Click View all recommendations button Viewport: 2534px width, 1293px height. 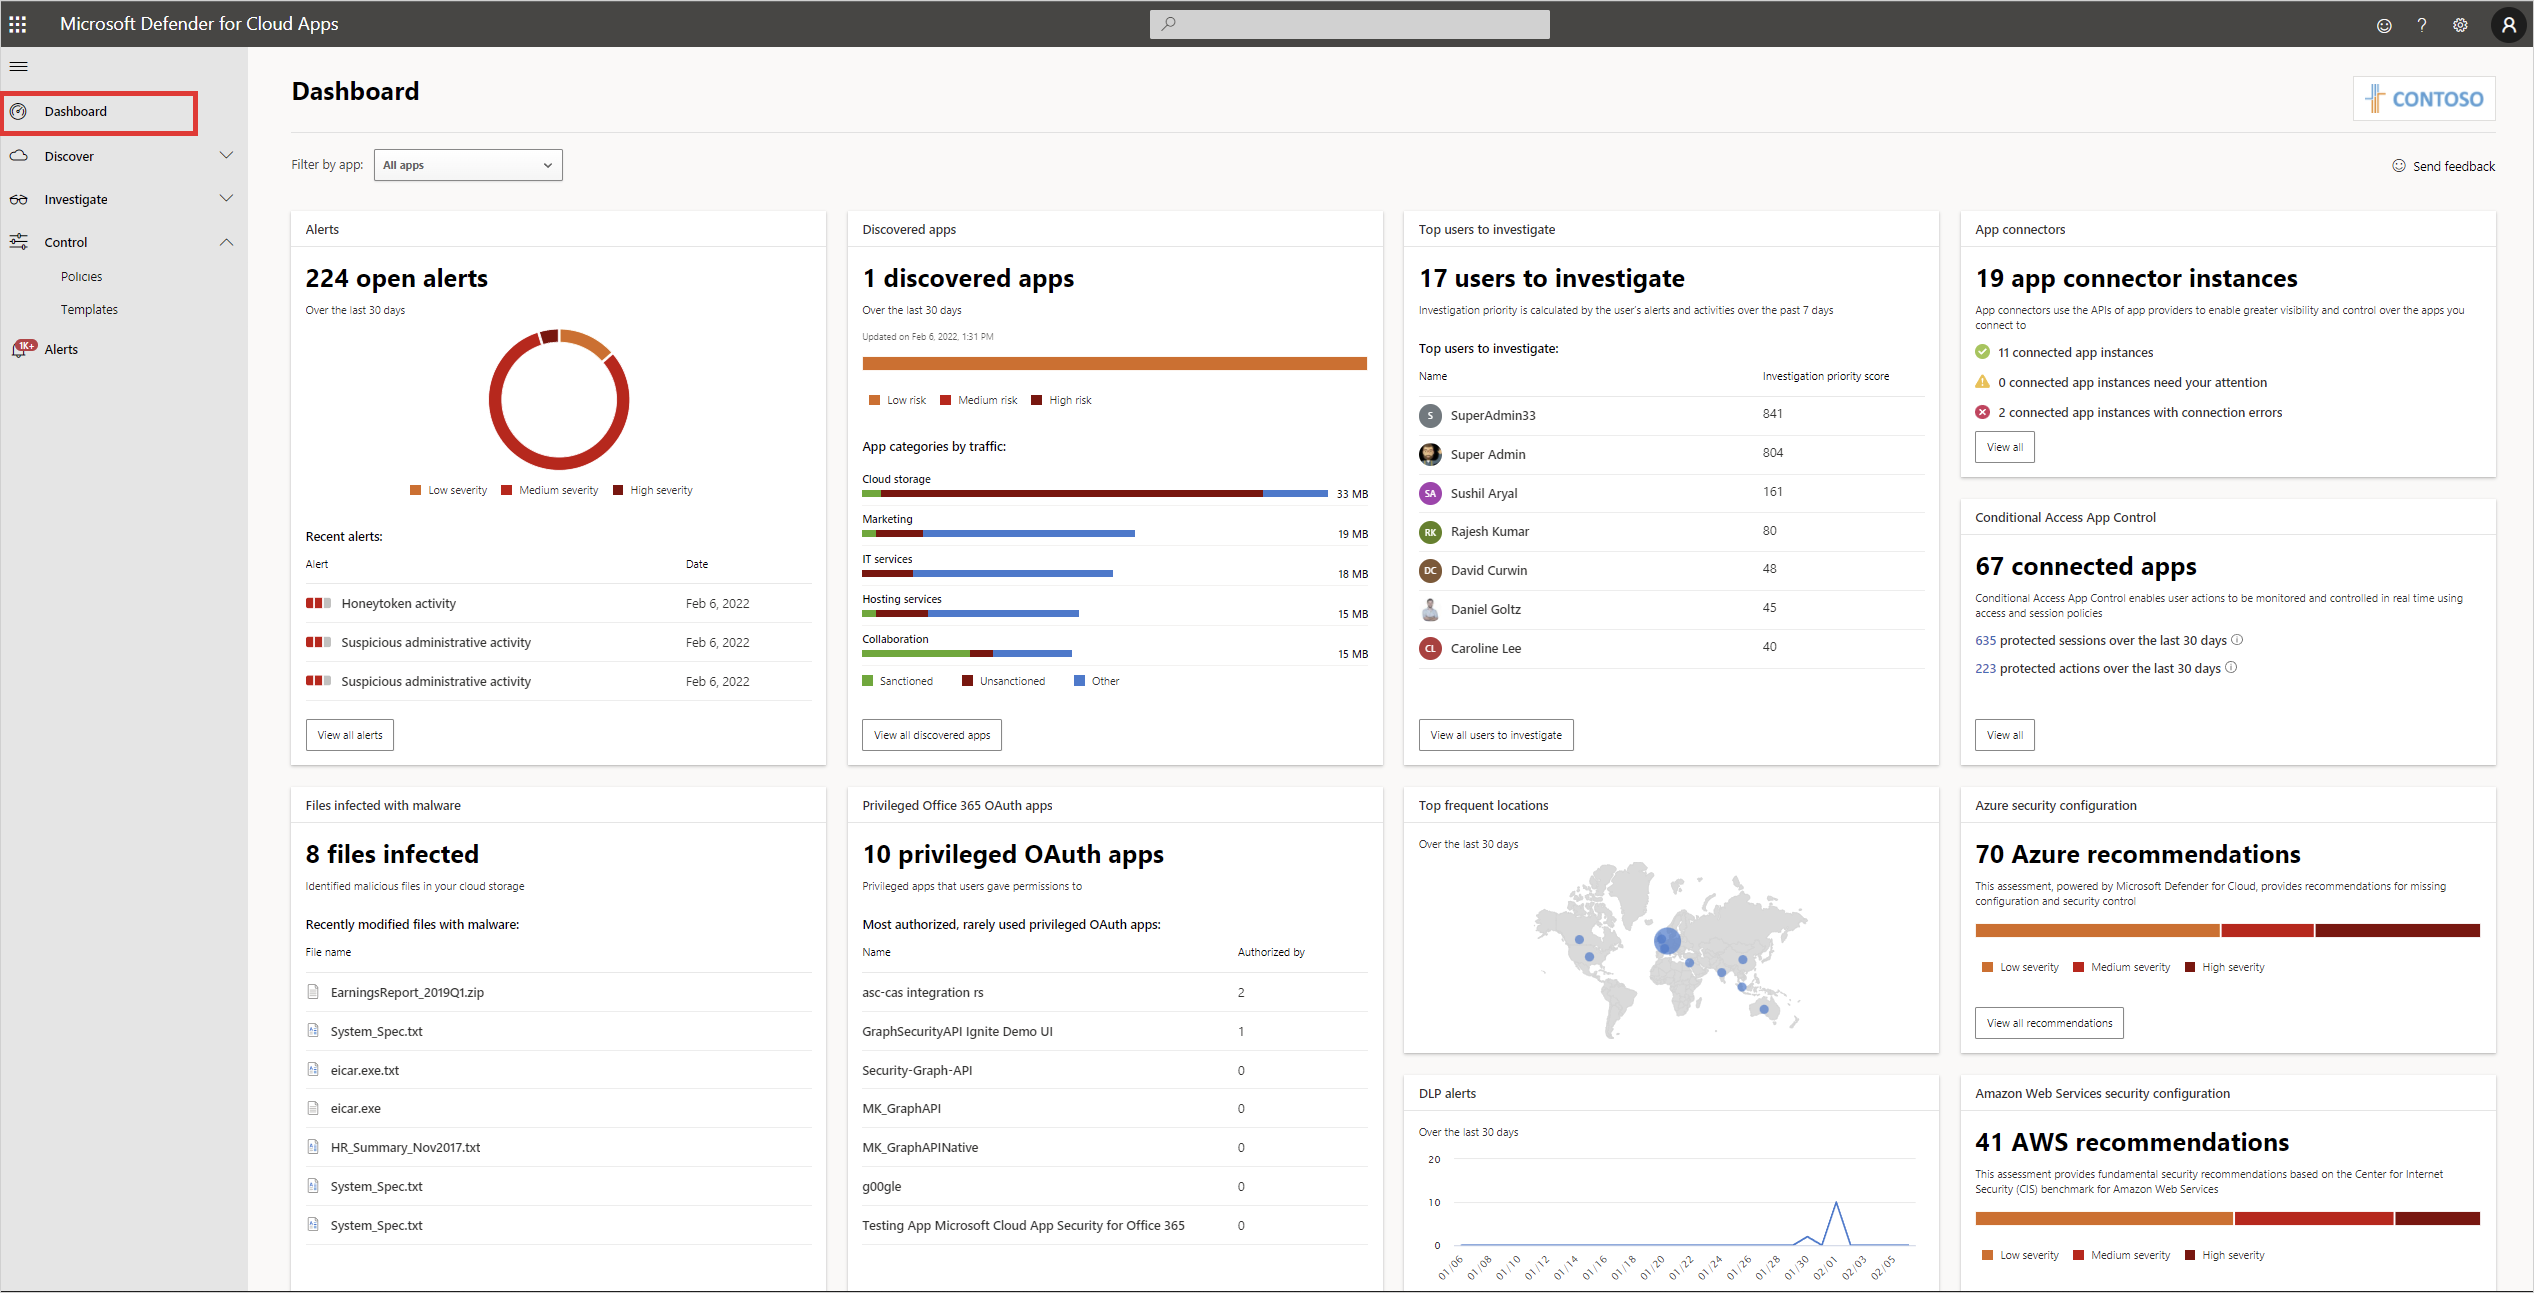click(x=2049, y=1023)
